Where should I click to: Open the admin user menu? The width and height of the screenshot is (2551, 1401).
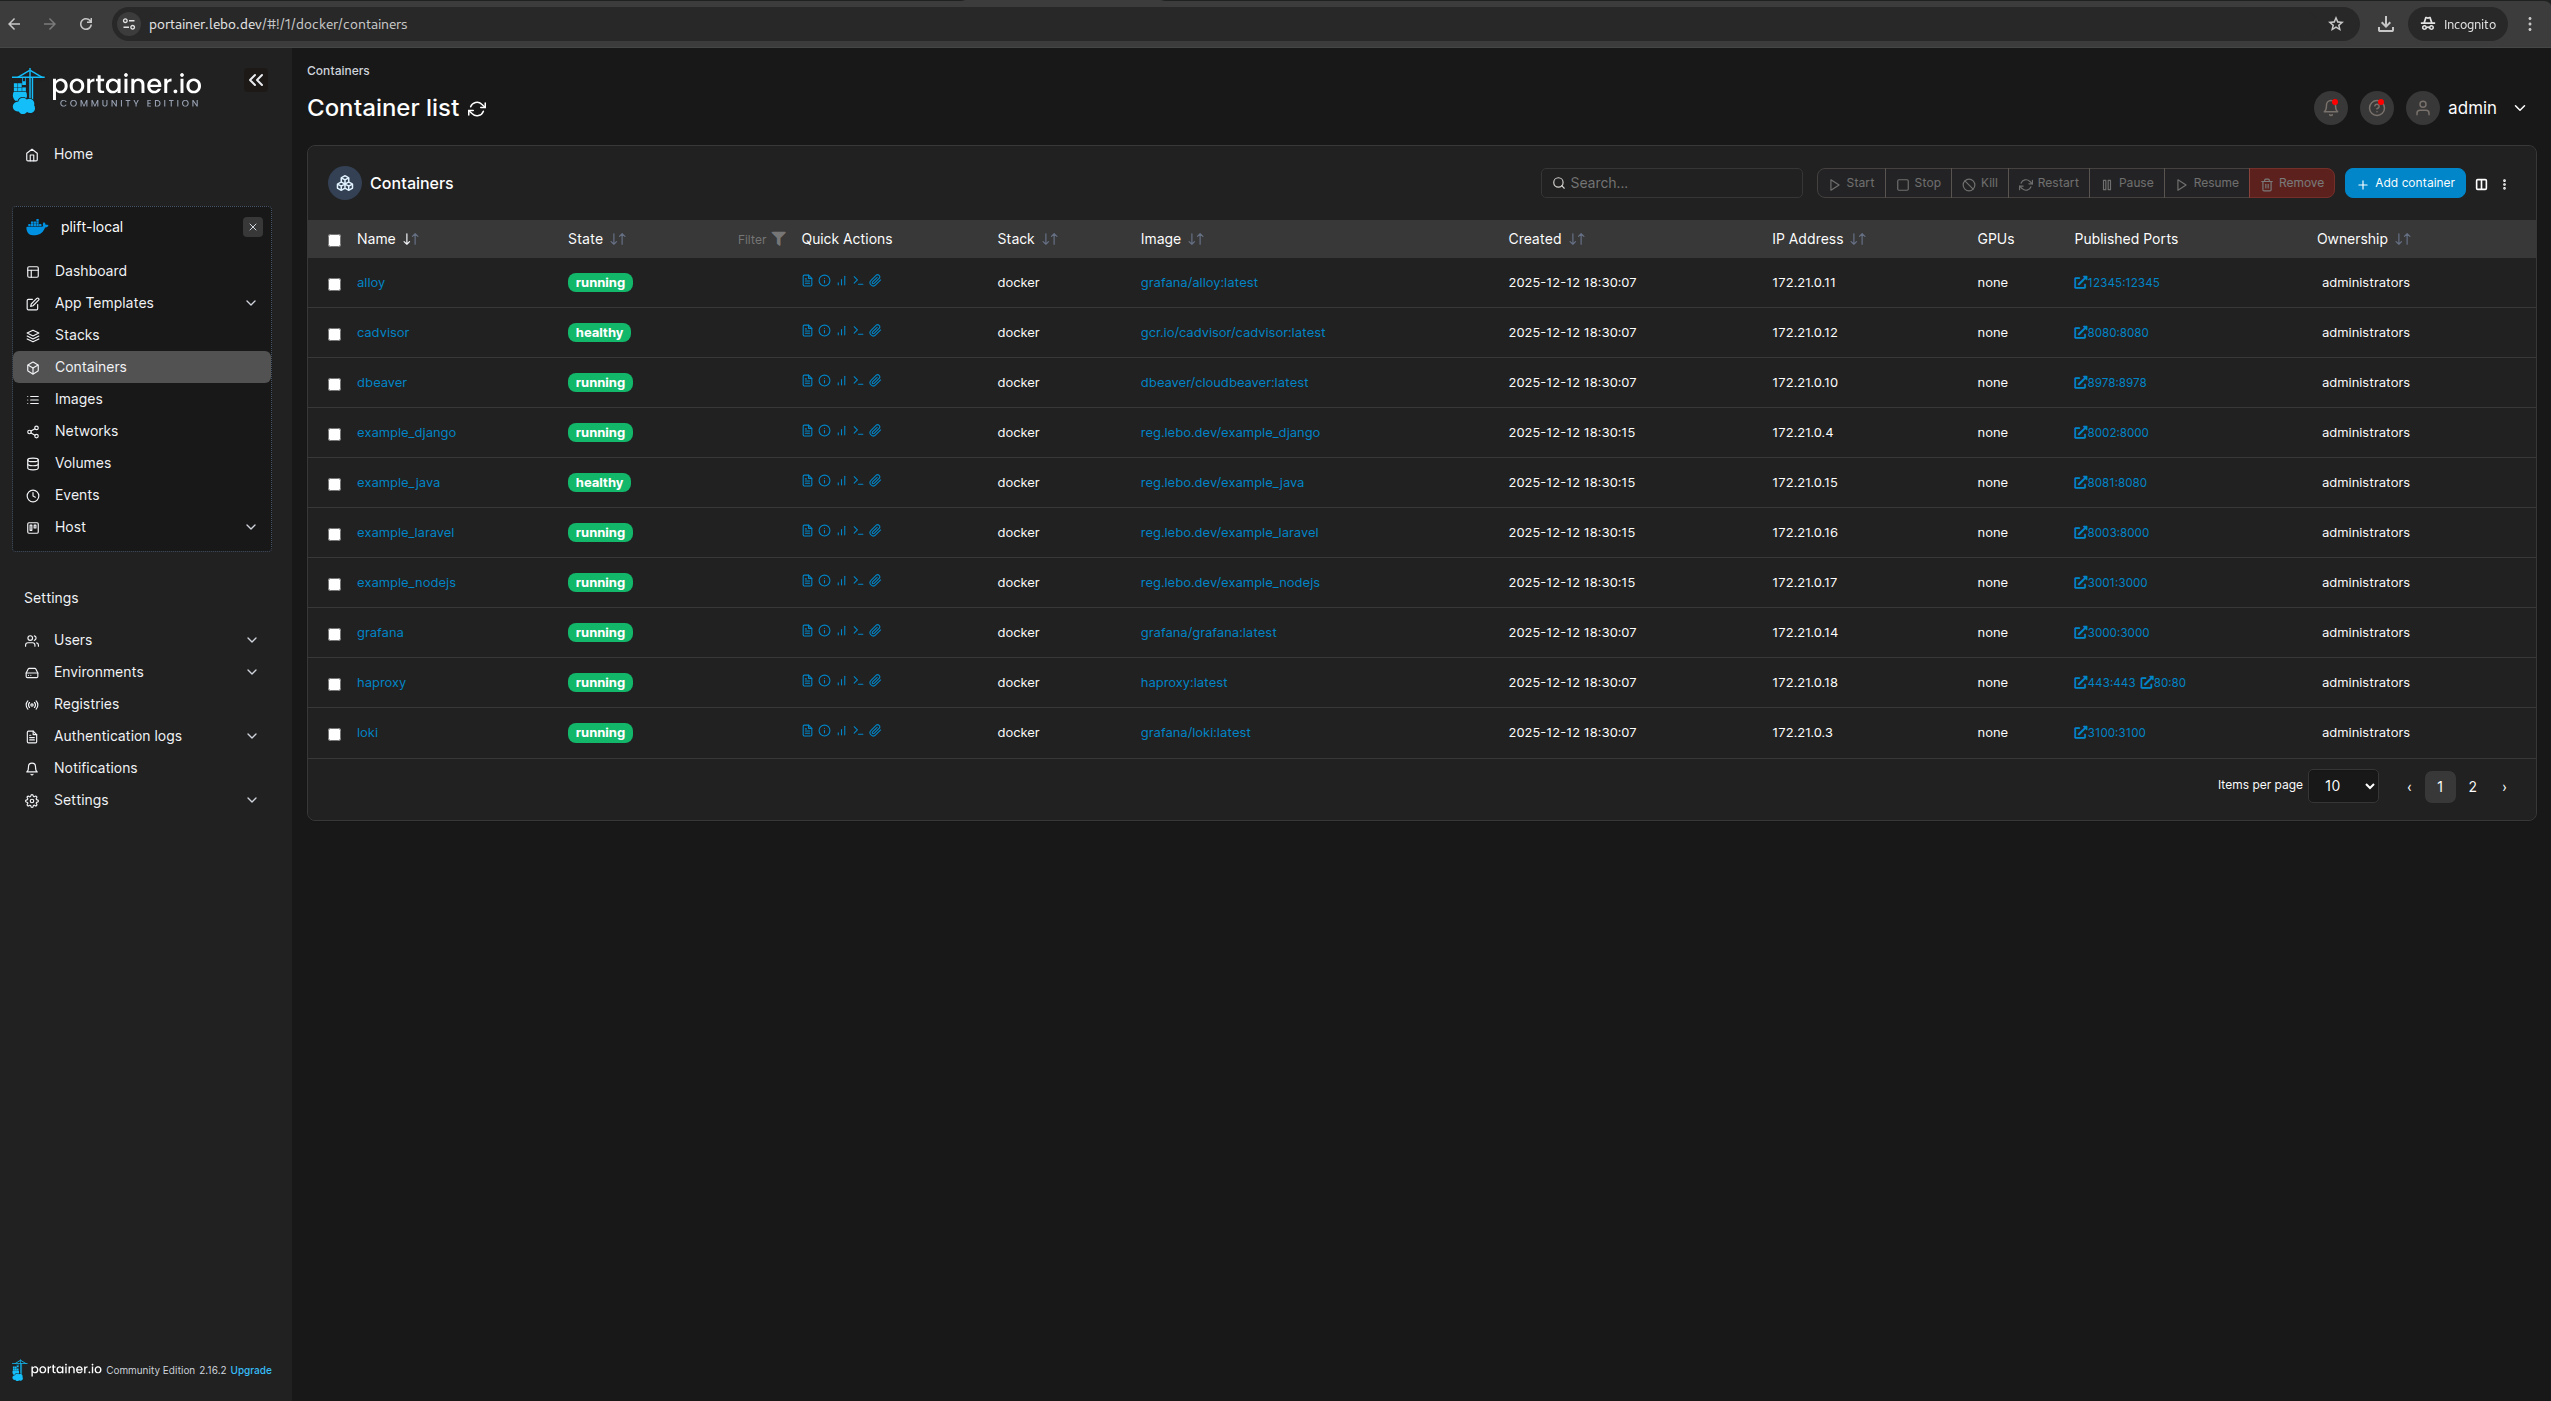coord(2471,108)
